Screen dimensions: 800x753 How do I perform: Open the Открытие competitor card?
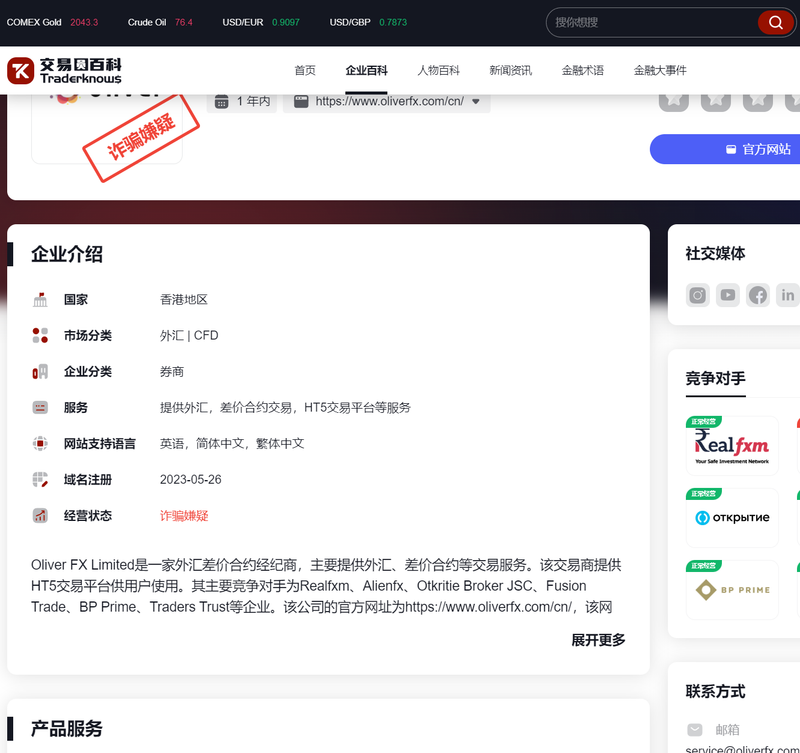[732, 518]
